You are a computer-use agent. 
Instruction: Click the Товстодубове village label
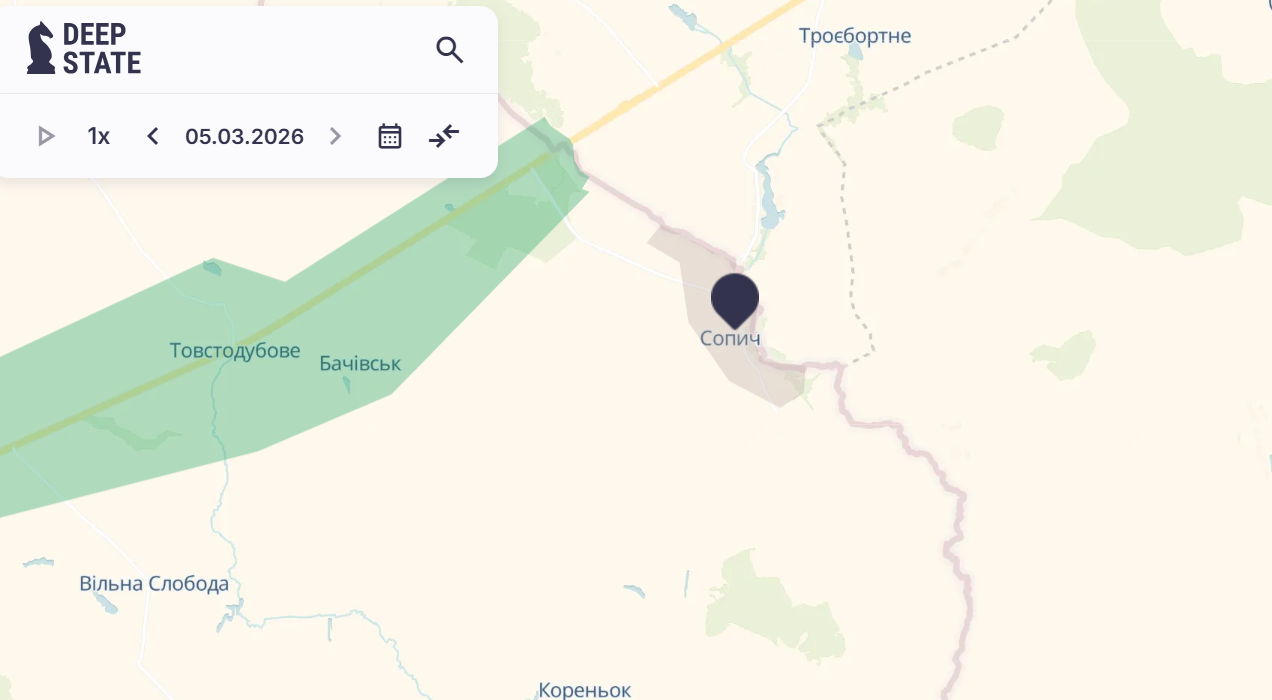pos(235,350)
